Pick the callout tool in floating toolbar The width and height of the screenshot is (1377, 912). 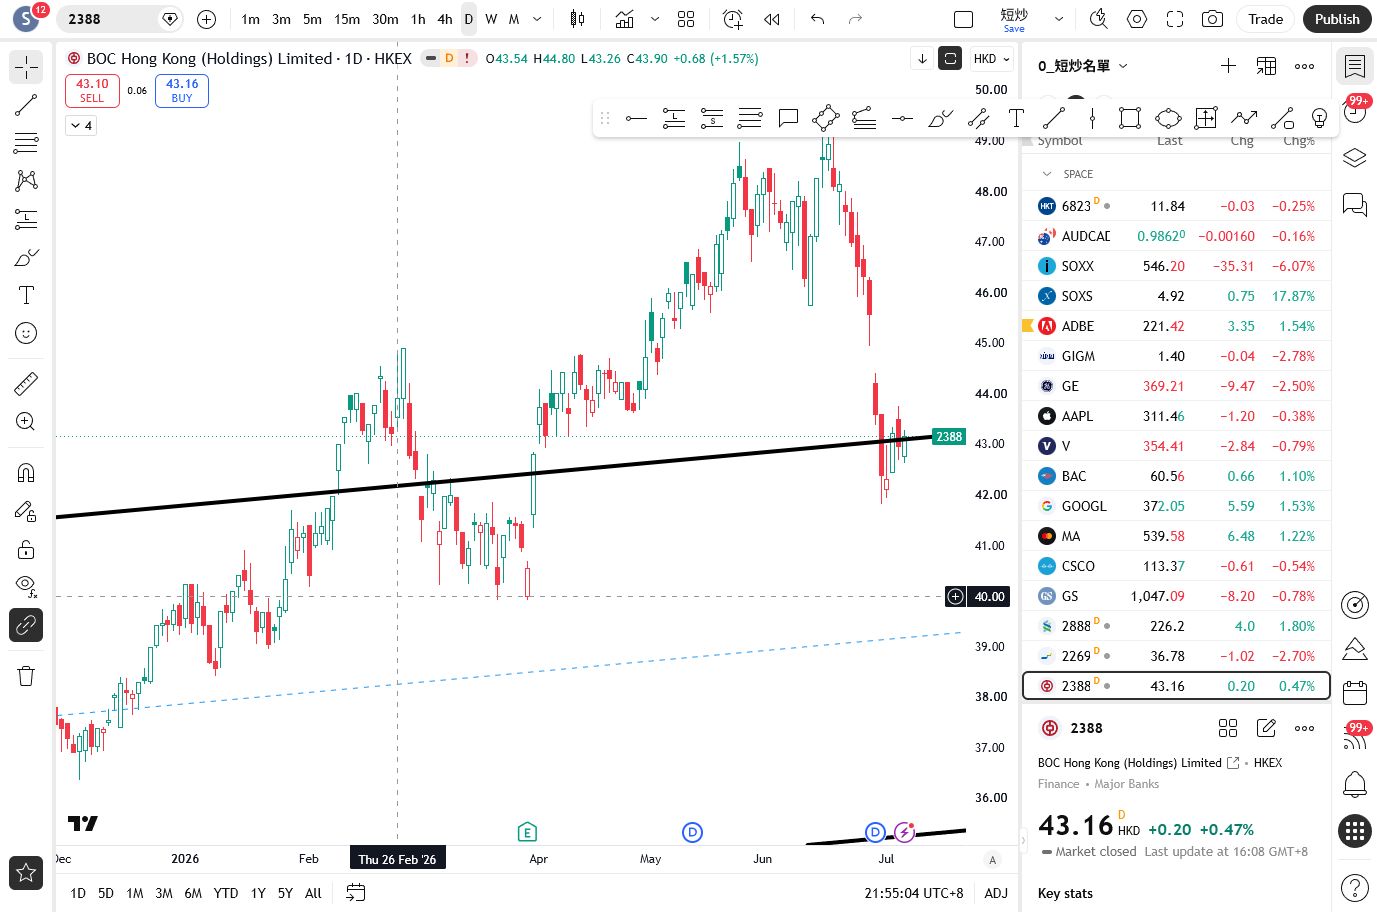(788, 119)
